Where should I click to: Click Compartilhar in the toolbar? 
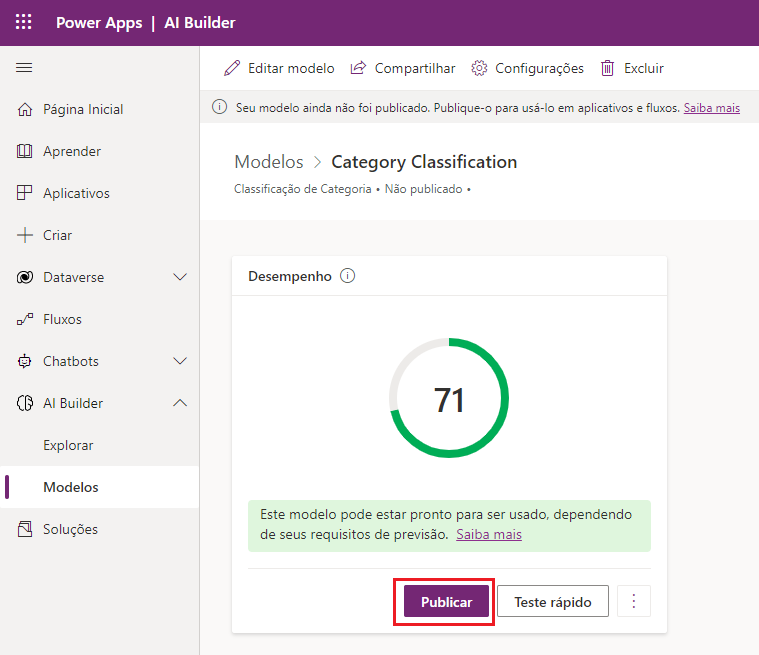tap(403, 68)
